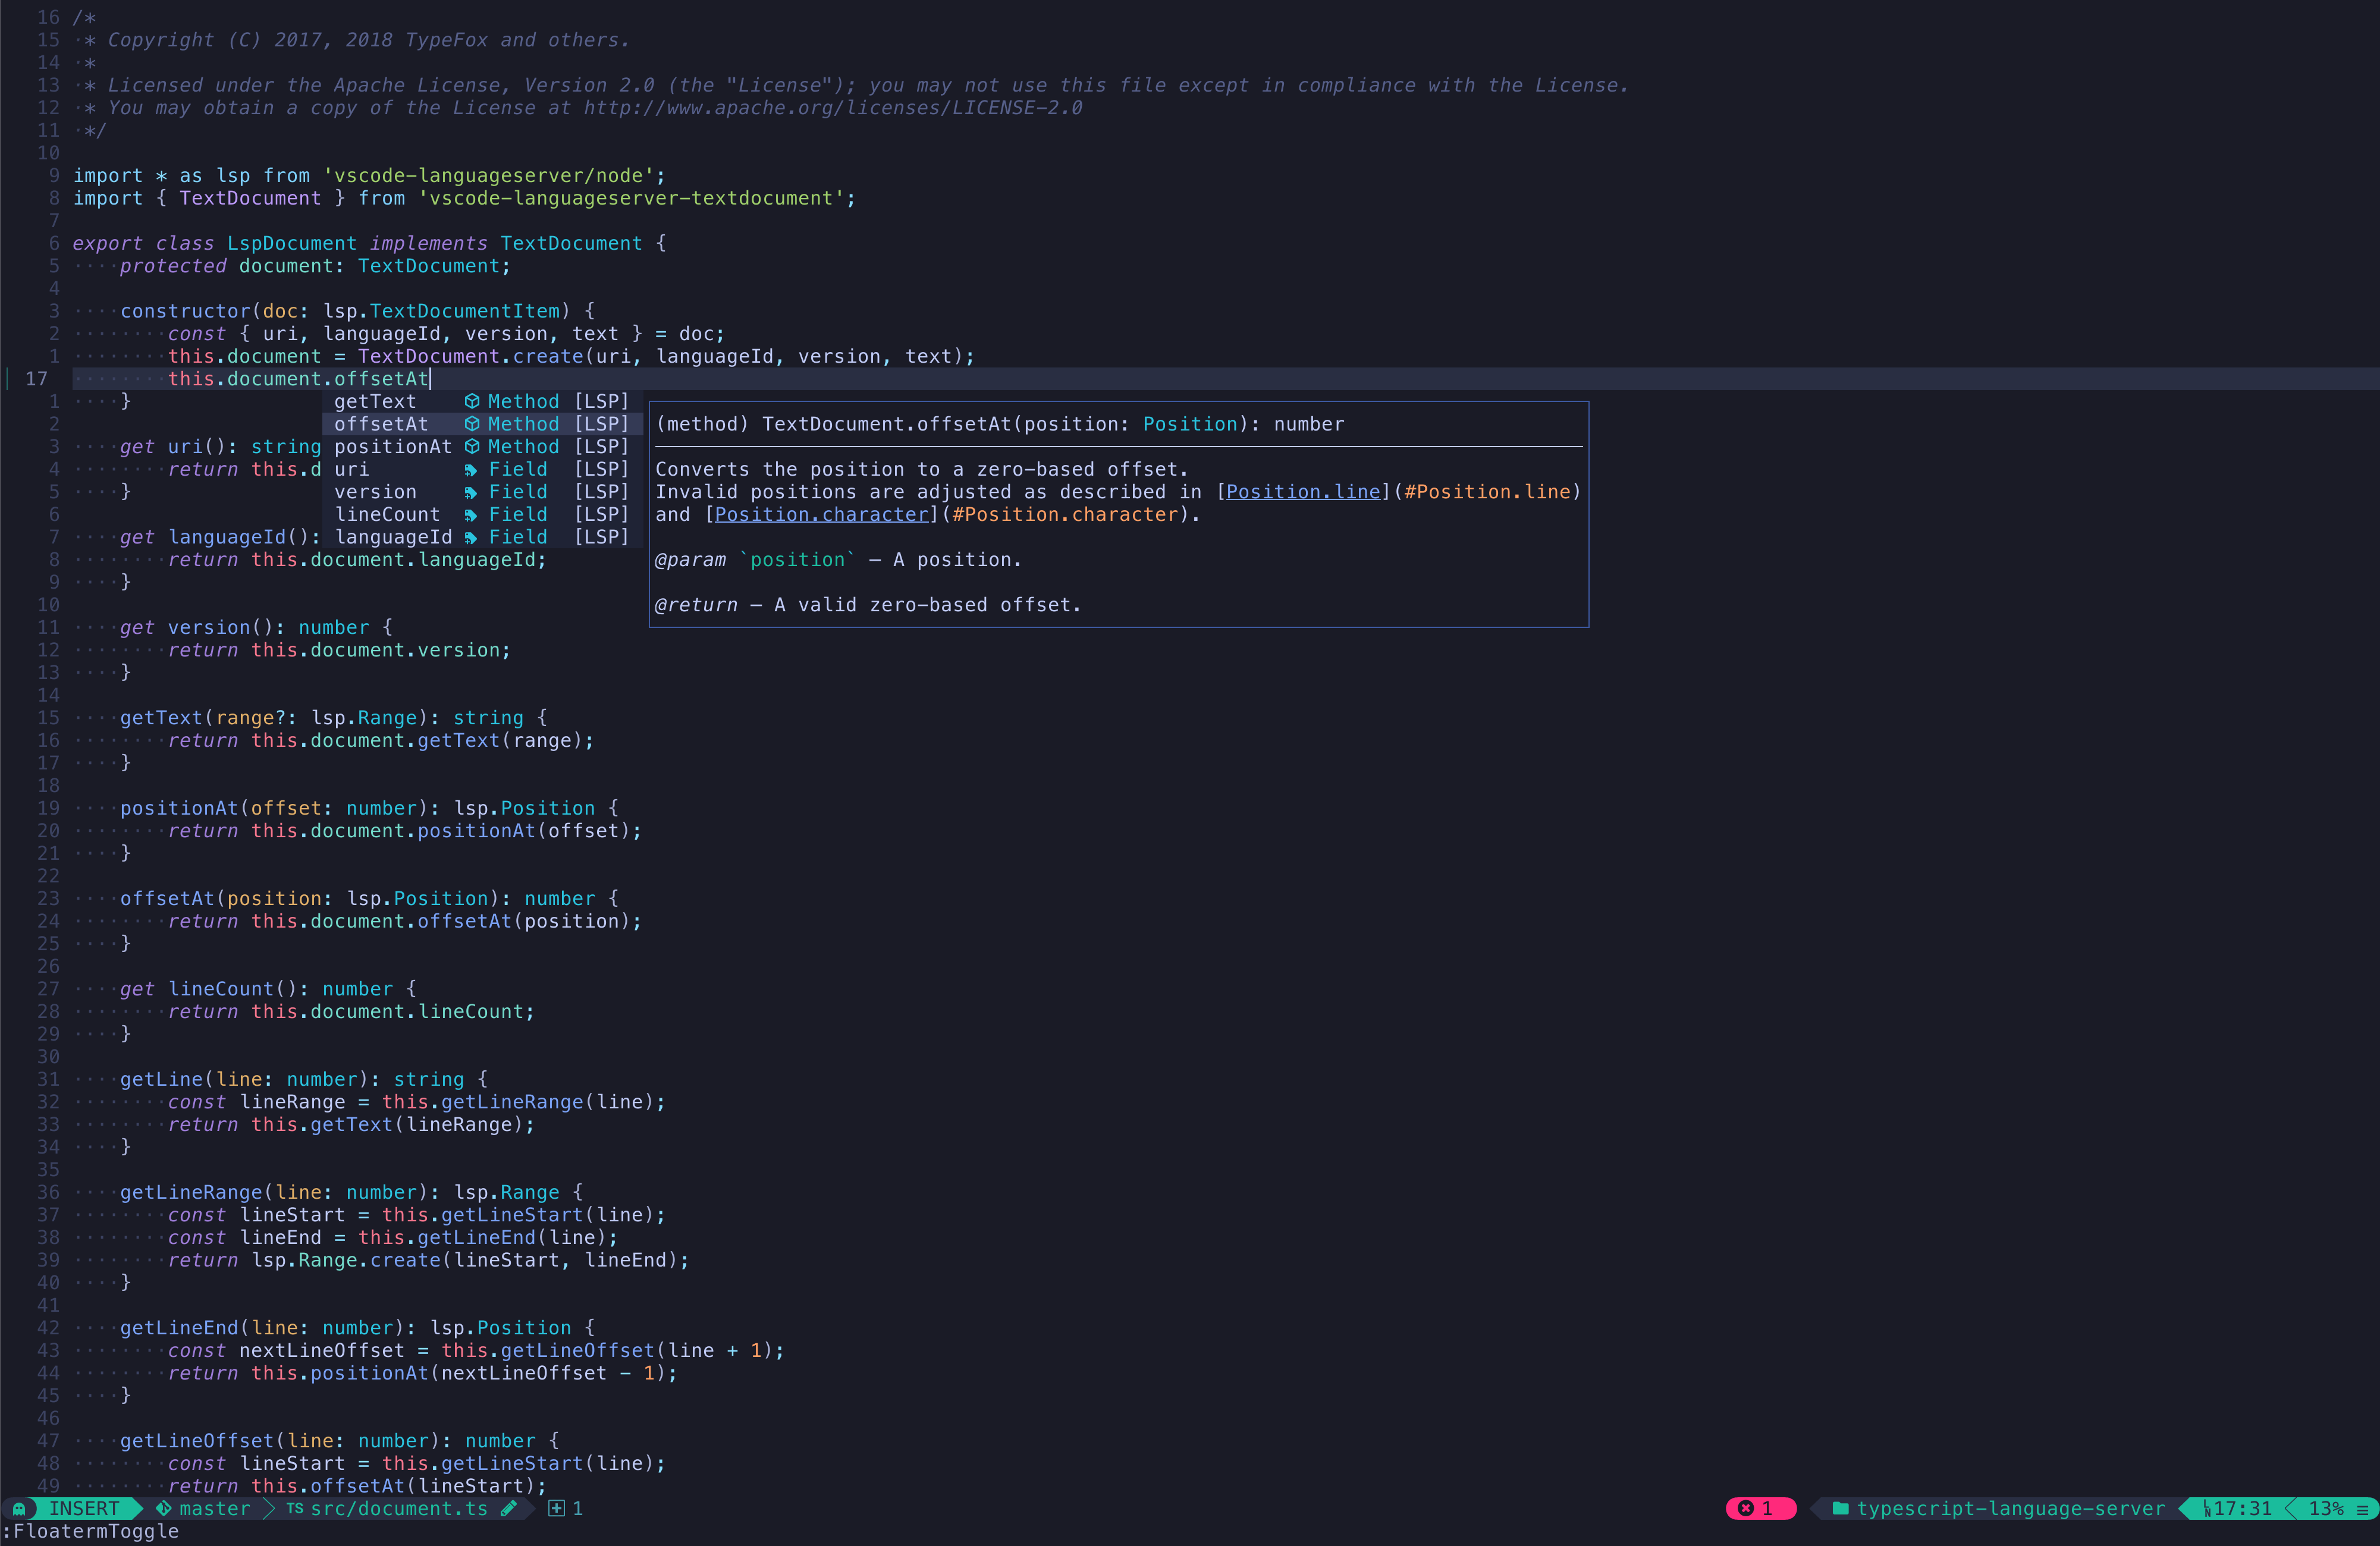Click the '13%' scroll percentage

coord(2326,1508)
